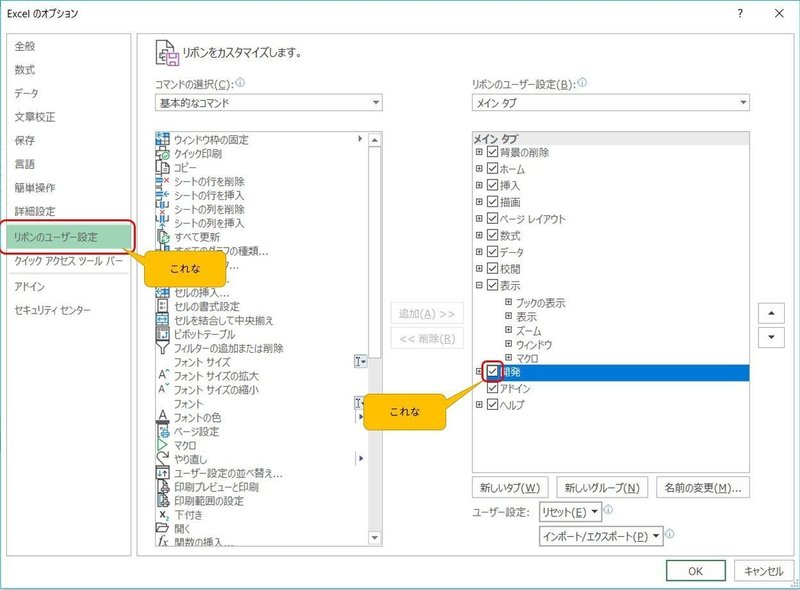Screen dimensions: 800x590
Task: Open the 全般 options category
Action: pyautogui.click(x=68, y=46)
